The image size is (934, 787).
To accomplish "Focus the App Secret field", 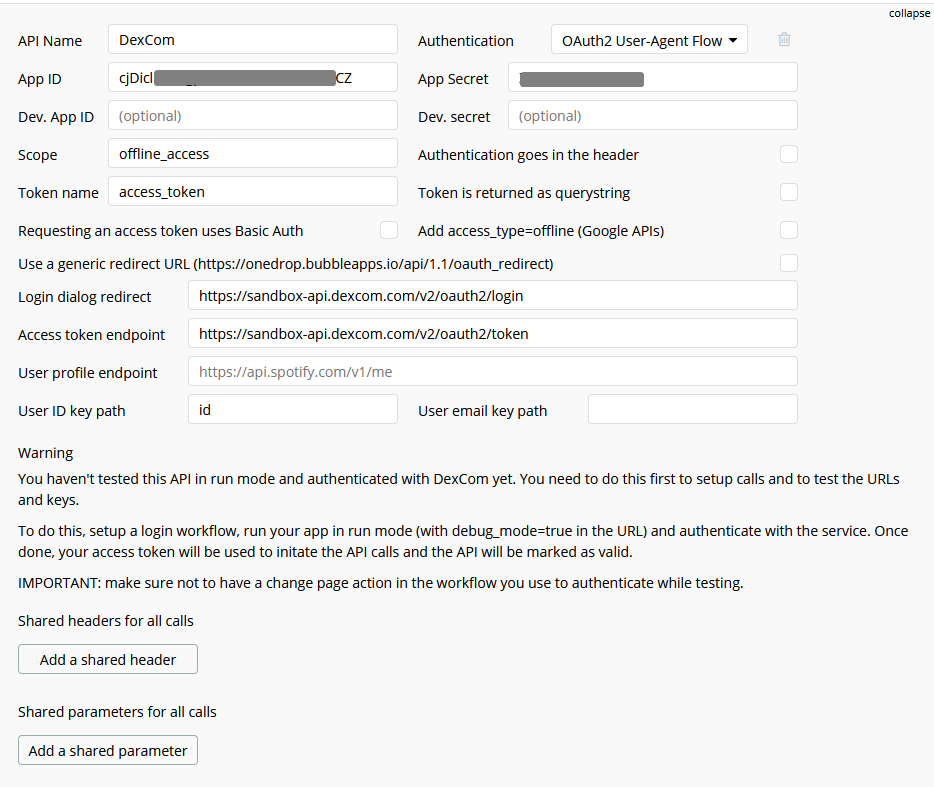I will (652, 78).
